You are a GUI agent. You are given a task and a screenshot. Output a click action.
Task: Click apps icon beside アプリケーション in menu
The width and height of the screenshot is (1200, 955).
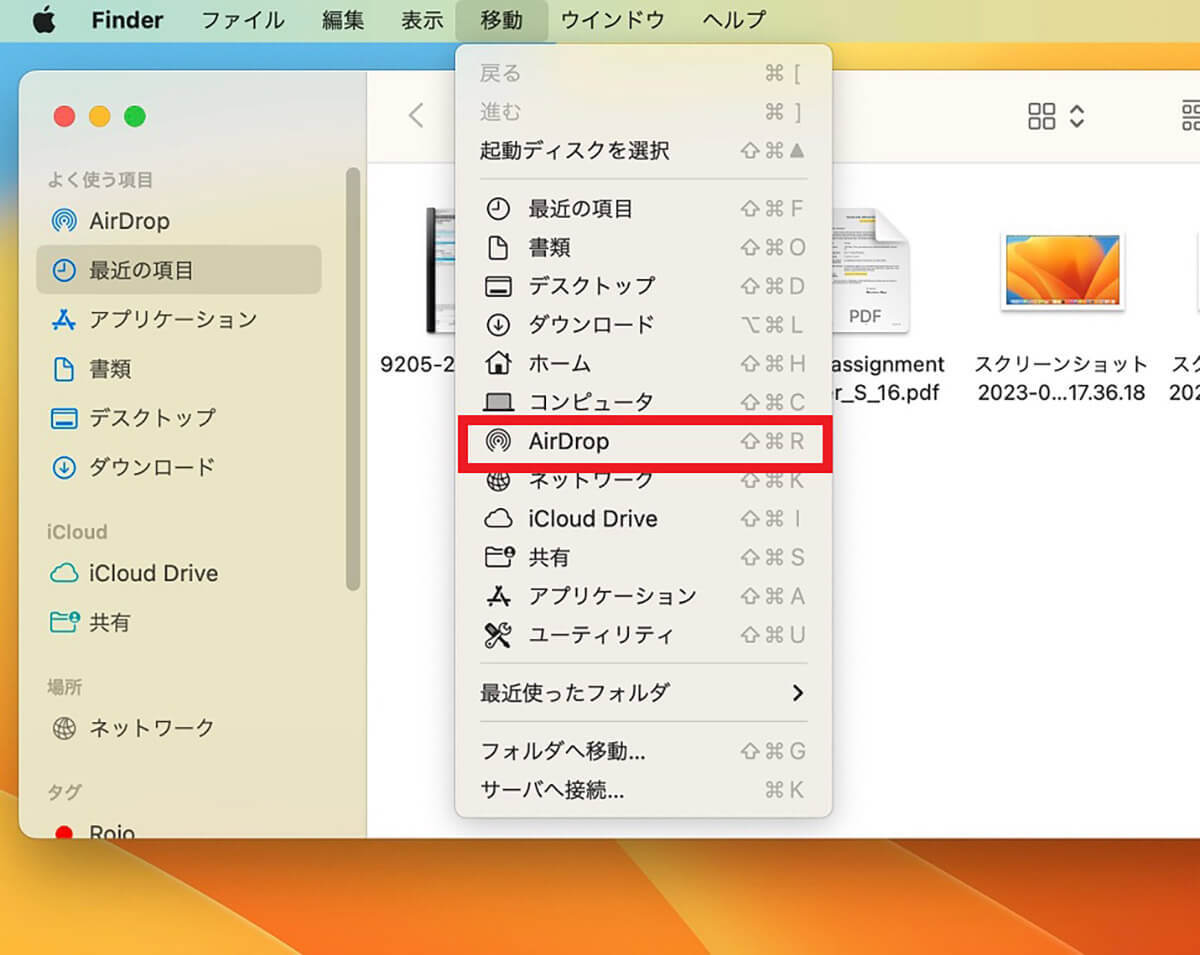point(498,596)
